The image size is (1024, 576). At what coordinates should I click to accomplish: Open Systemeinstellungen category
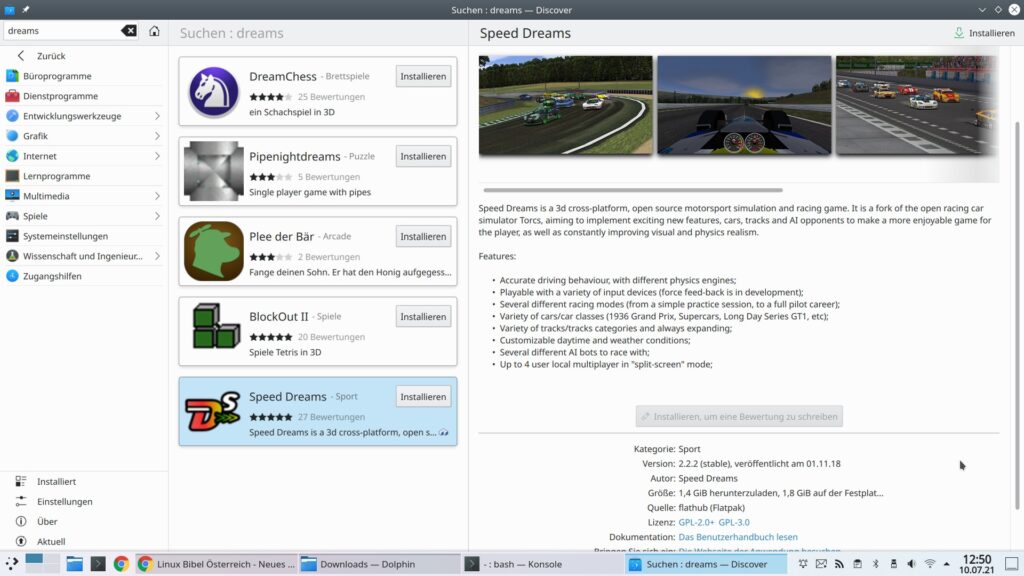click(x=82, y=236)
